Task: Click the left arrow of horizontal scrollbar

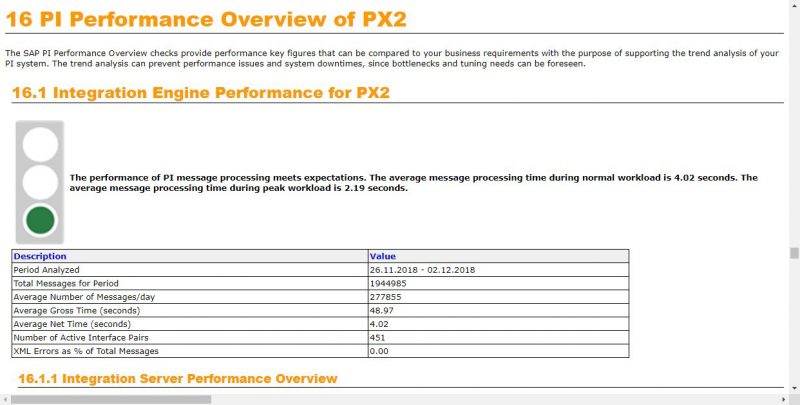Action: click(5, 399)
